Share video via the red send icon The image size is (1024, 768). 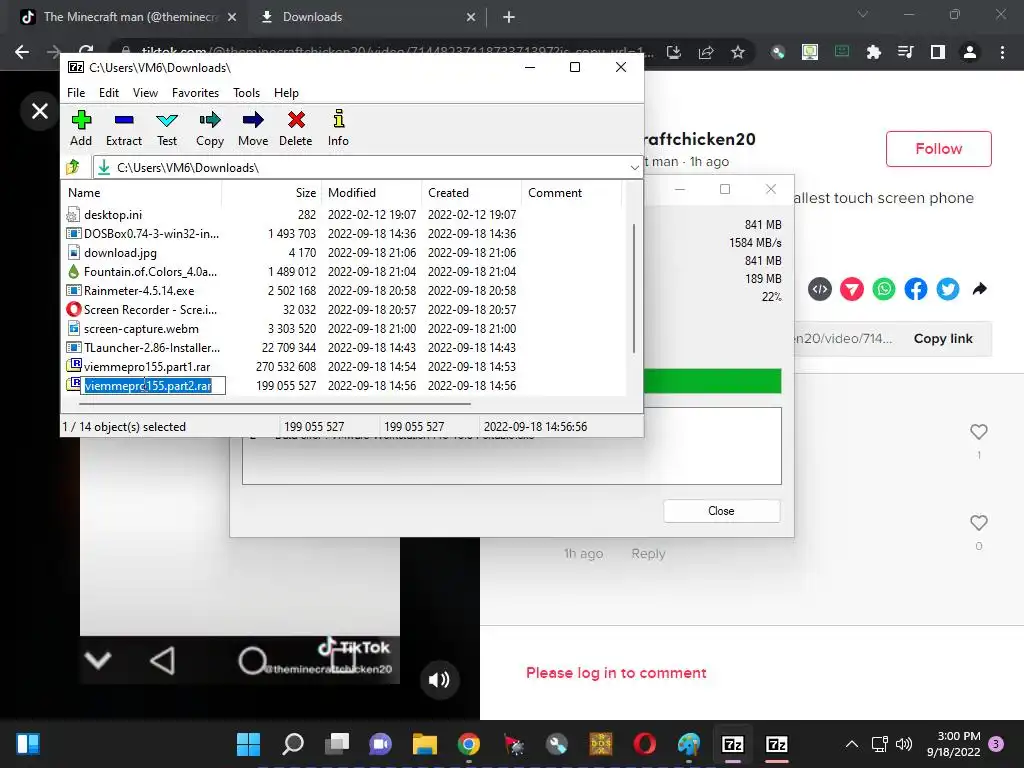click(852, 289)
